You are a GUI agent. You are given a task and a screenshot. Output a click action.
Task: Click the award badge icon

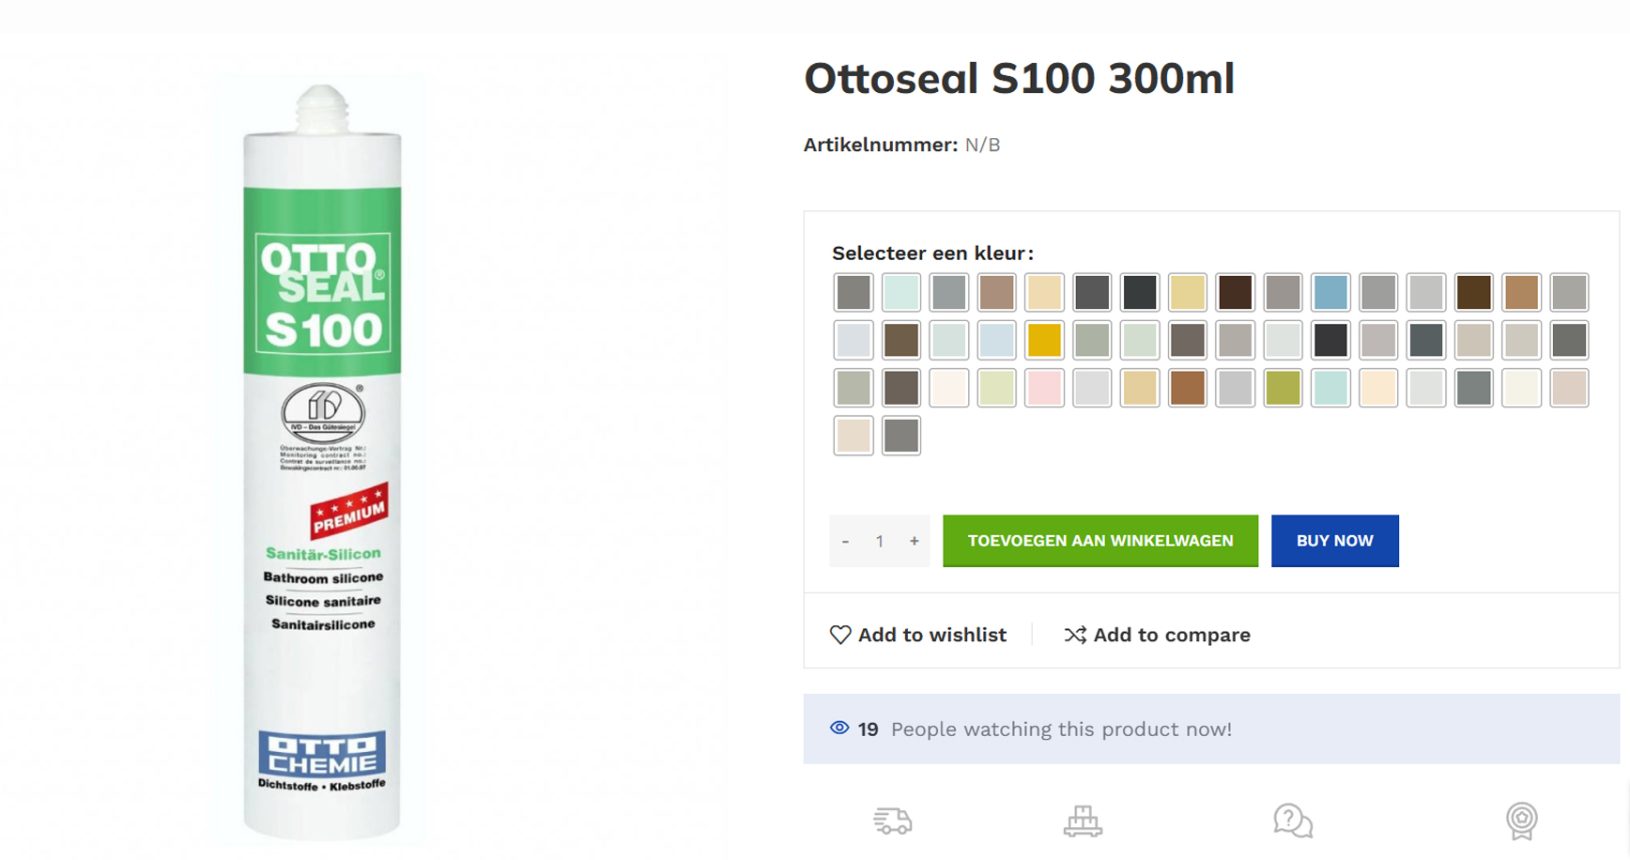(x=1521, y=821)
